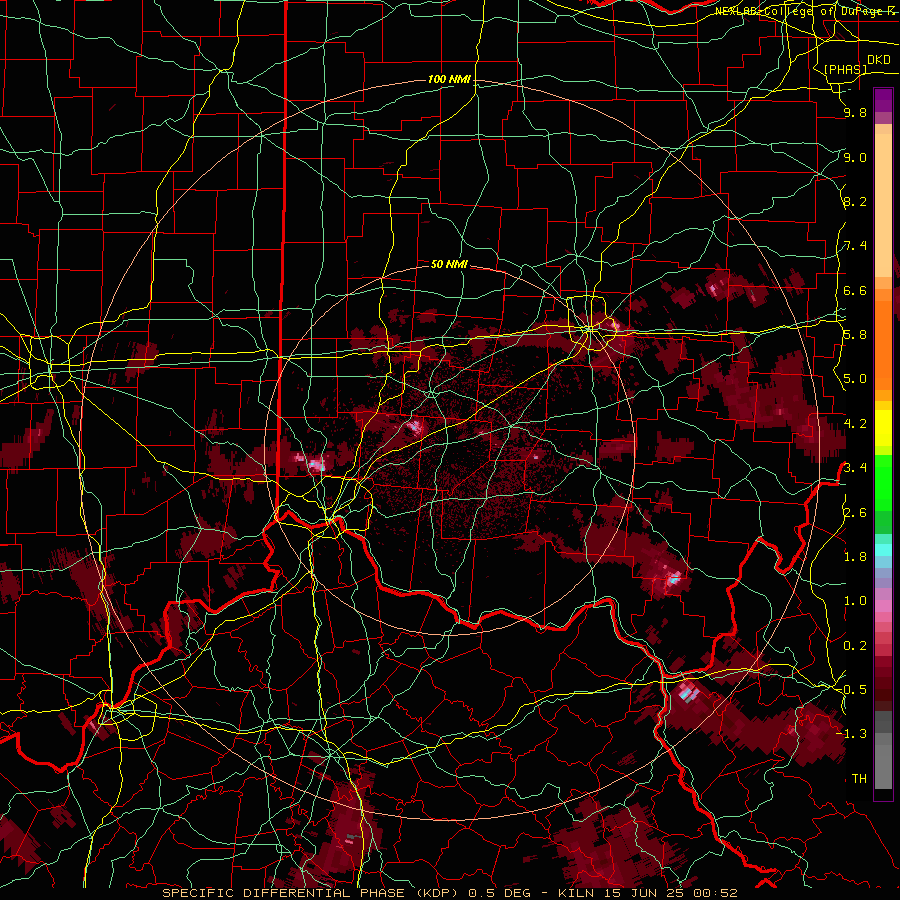Screen dimensions: 900x900
Task: Click the 9.8 value on the legend
Action: (x=855, y=113)
